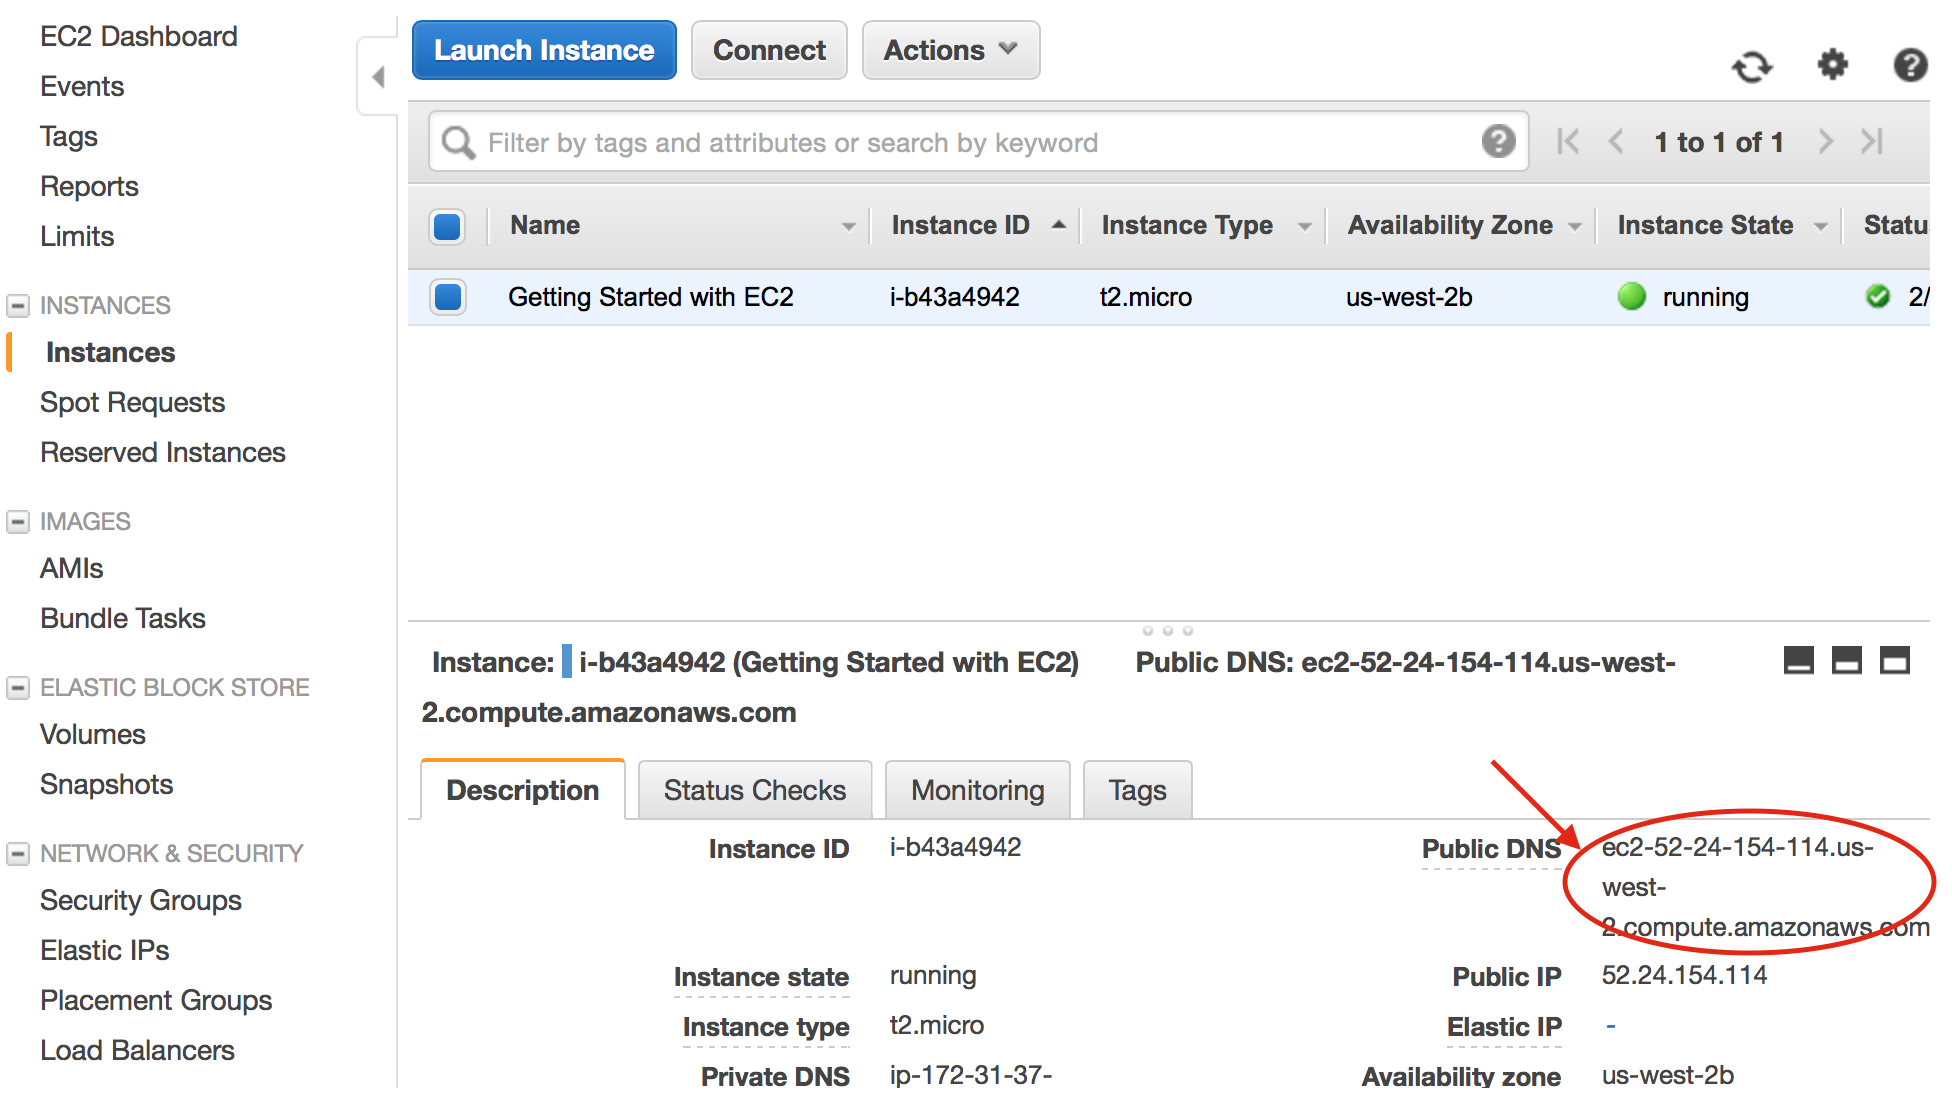This screenshot has height=1094, width=1952.
Task: Click the Launch Instance button
Action: 544,50
